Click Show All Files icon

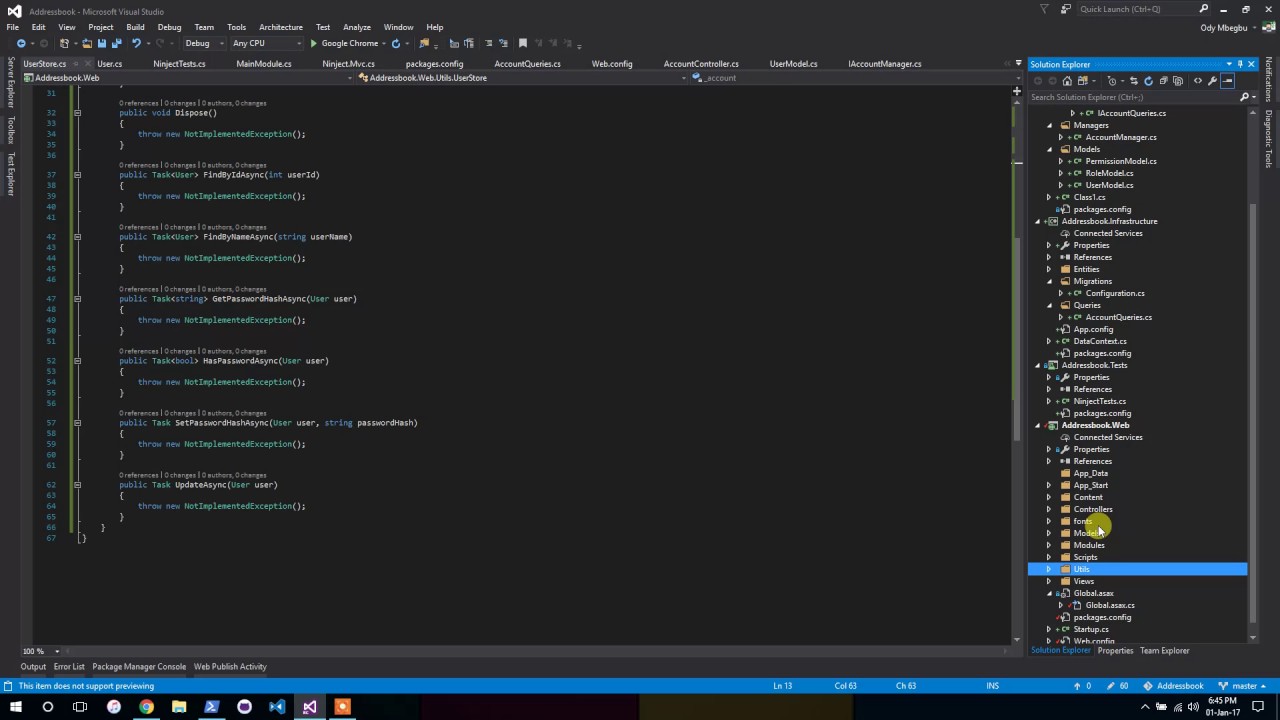tap(1178, 81)
